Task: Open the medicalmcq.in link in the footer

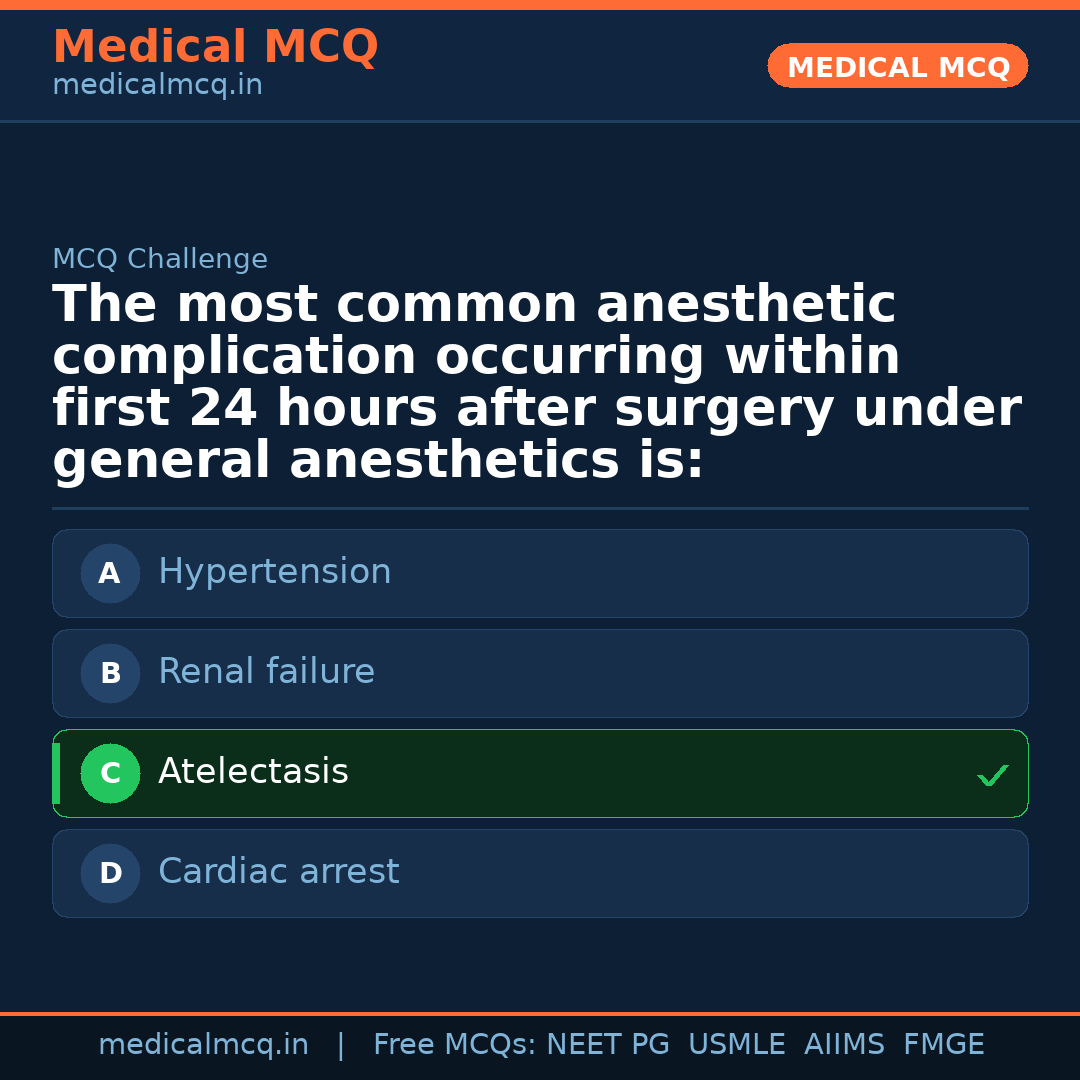Action: pyautogui.click(x=203, y=1045)
